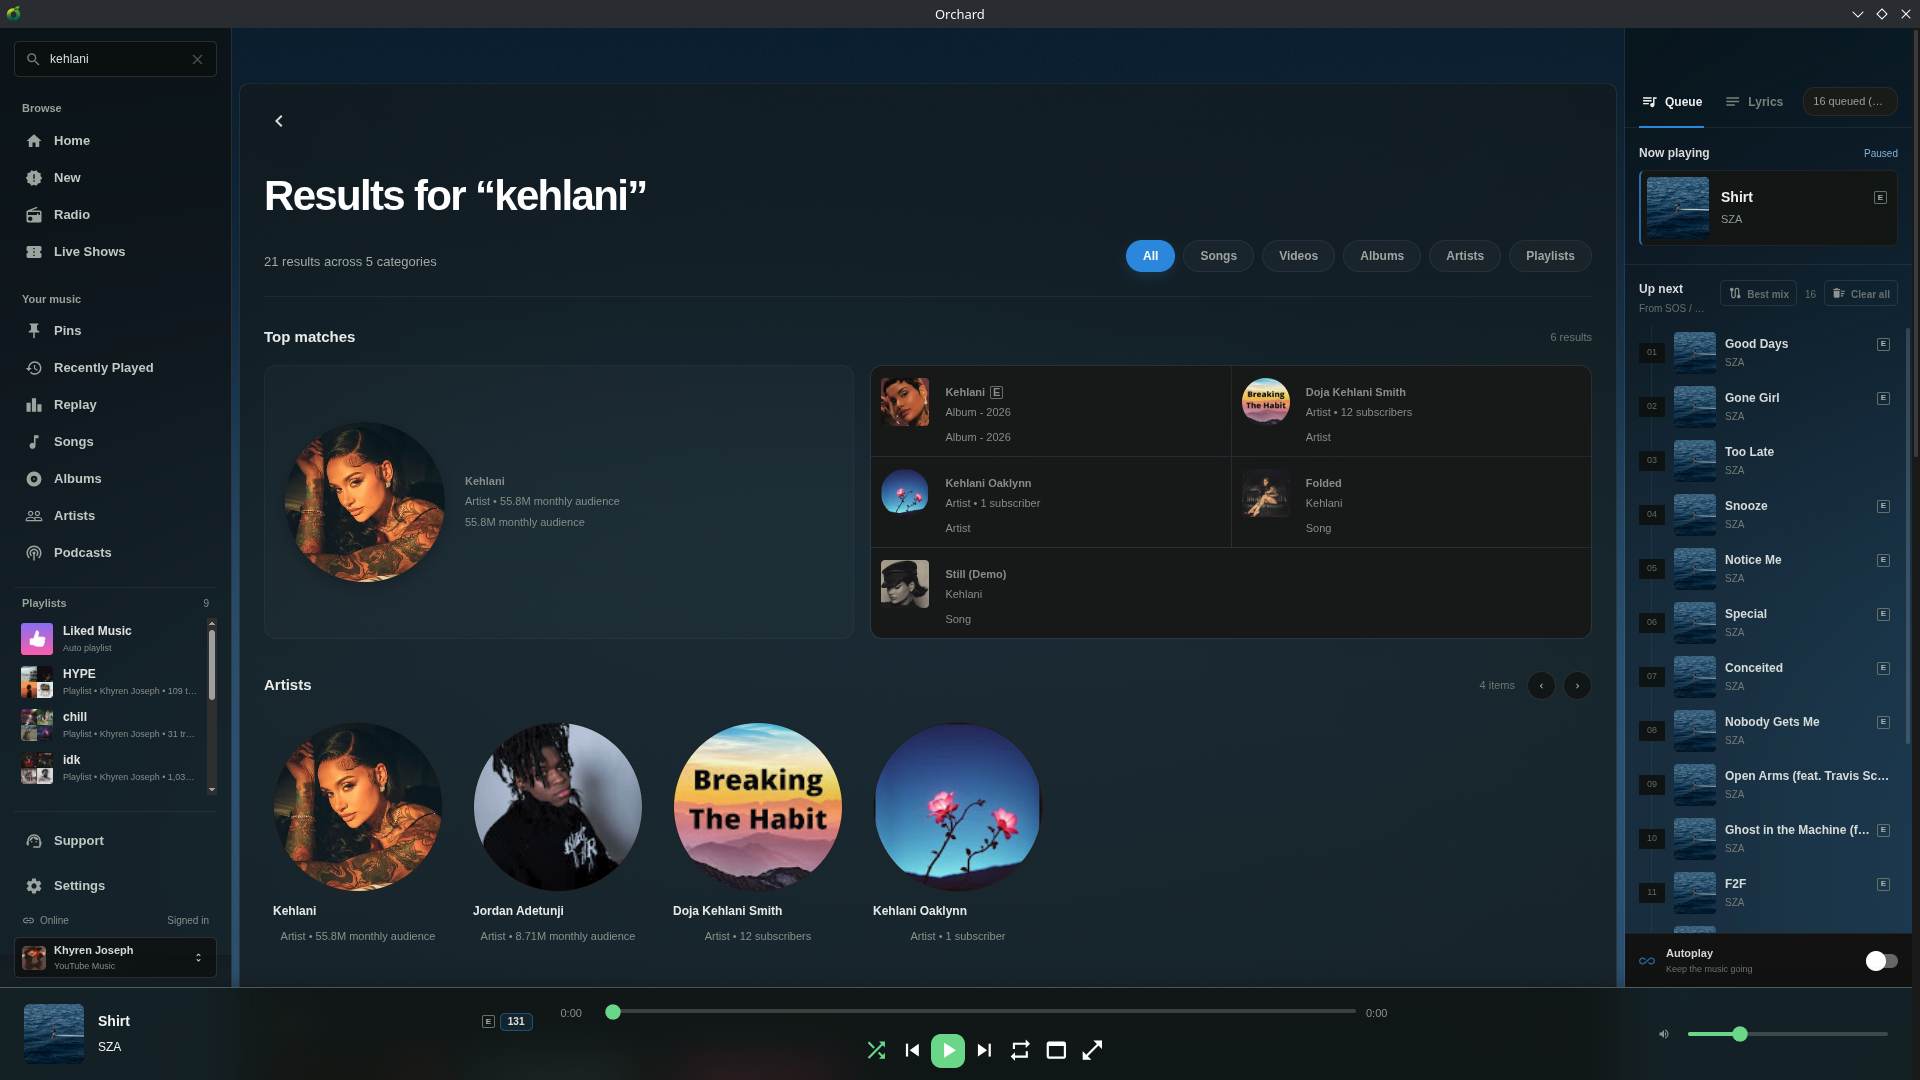The image size is (1920, 1080).
Task: Clear the kehlani search text
Action: pos(197,59)
